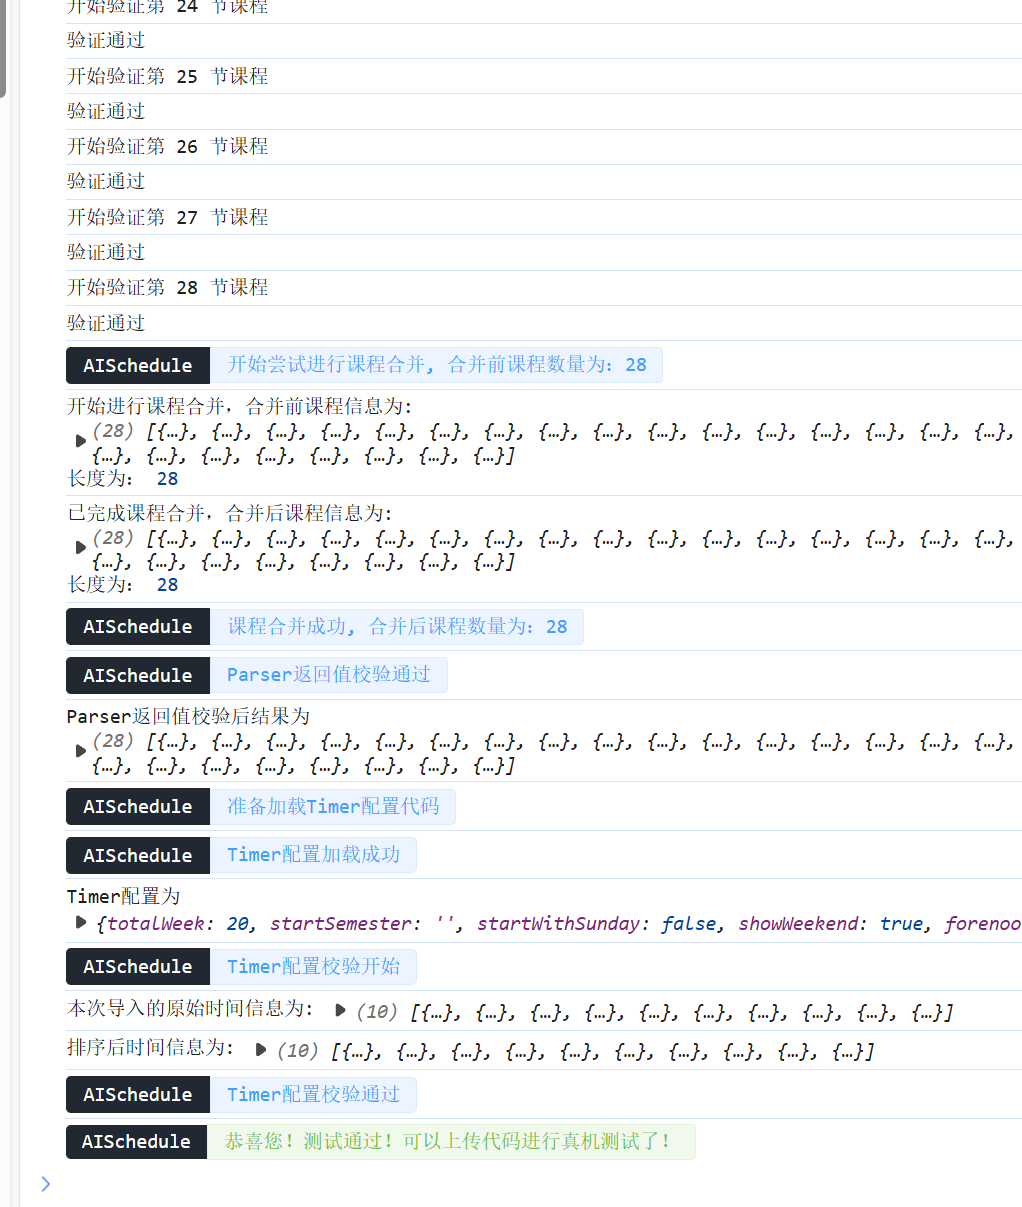1022x1207 pixels.
Task: Expand the original time info array
Action: point(340,1011)
